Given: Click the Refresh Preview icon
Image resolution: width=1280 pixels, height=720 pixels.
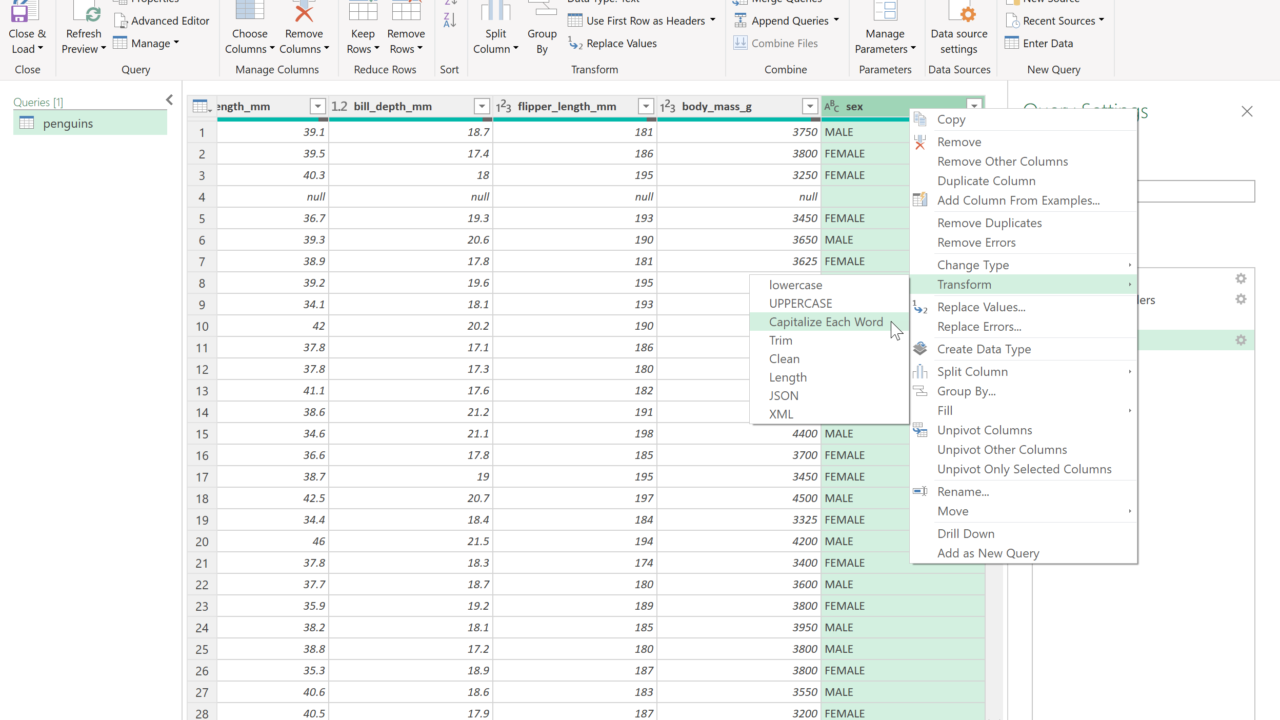Looking at the screenshot, I should pos(84,14).
